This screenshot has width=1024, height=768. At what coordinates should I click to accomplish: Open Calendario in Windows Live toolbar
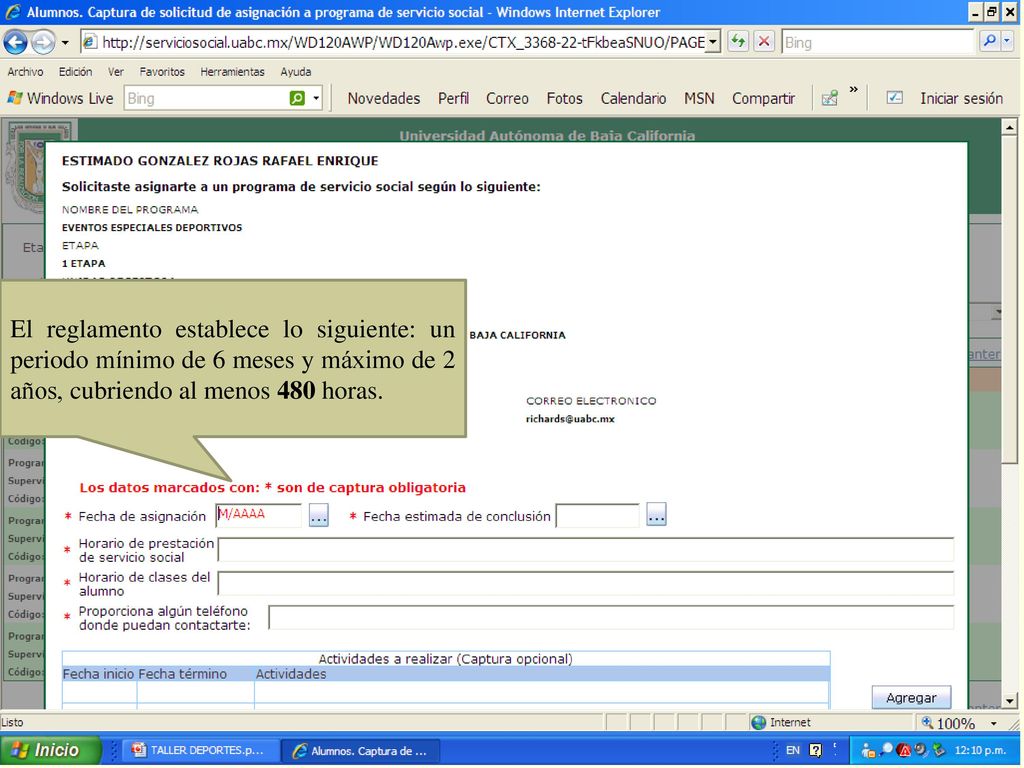click(x=633, y=99)
